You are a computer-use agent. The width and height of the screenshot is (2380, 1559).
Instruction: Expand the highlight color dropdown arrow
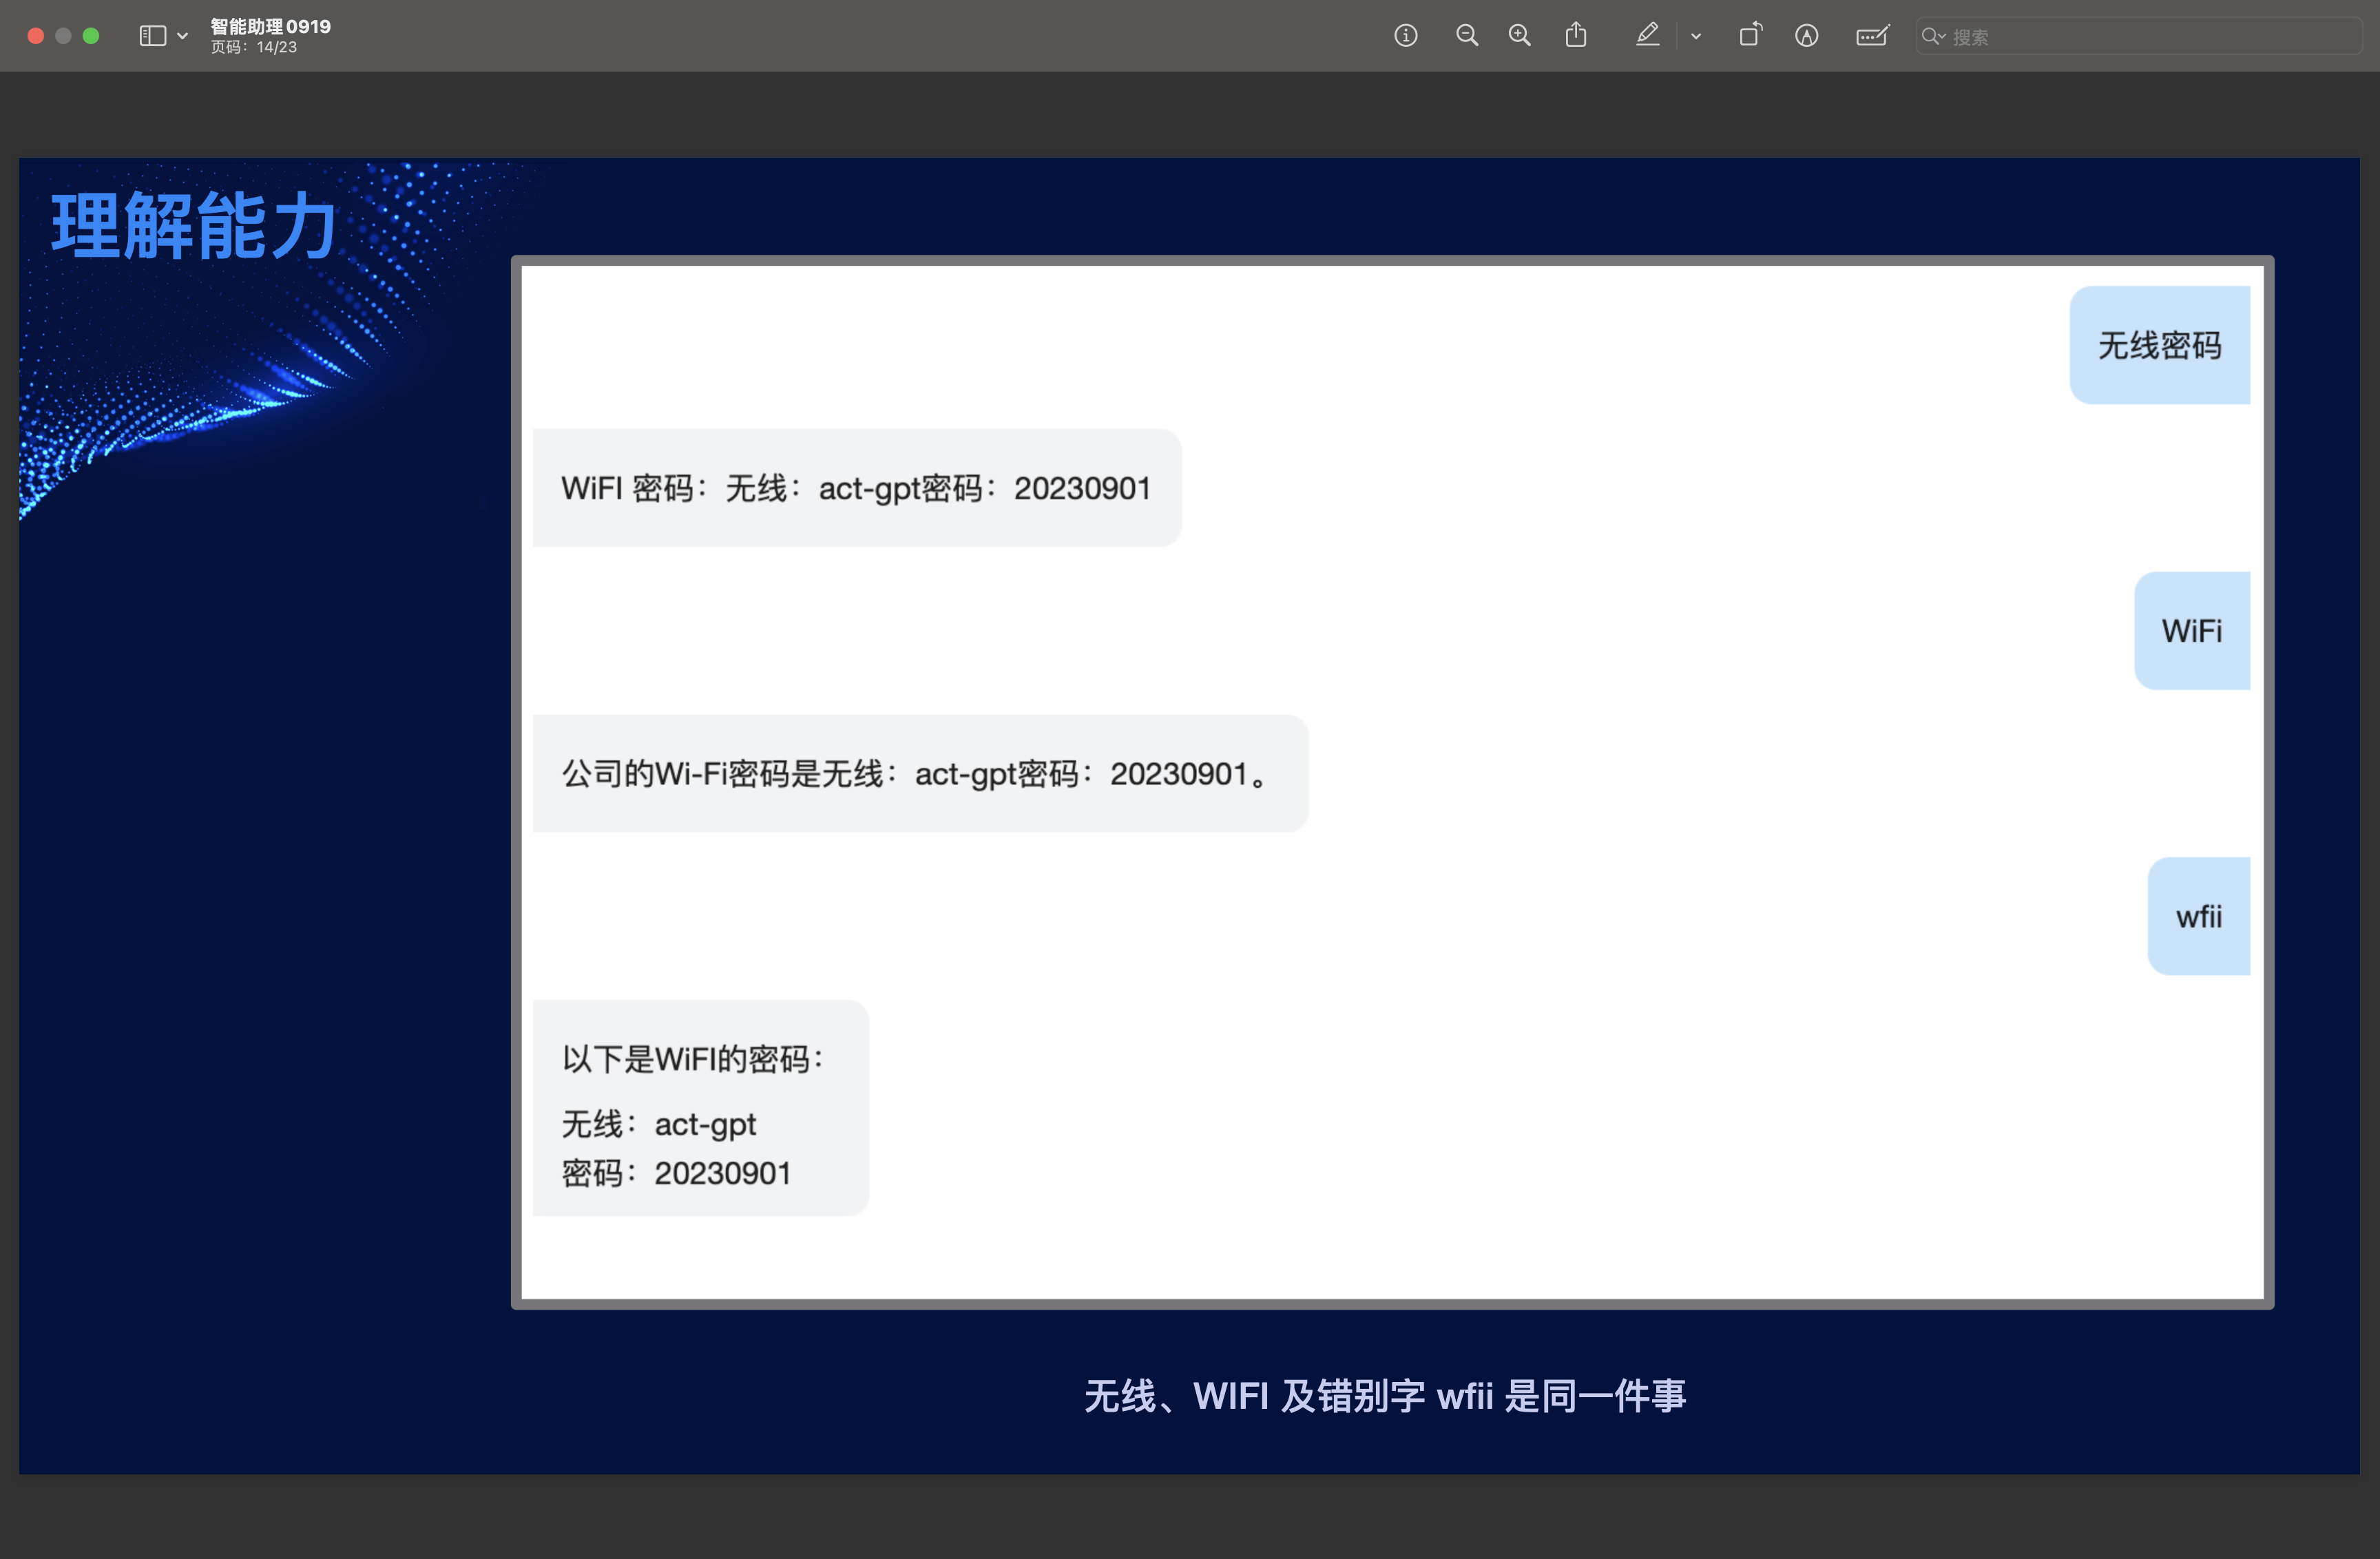pos(1696,36)
